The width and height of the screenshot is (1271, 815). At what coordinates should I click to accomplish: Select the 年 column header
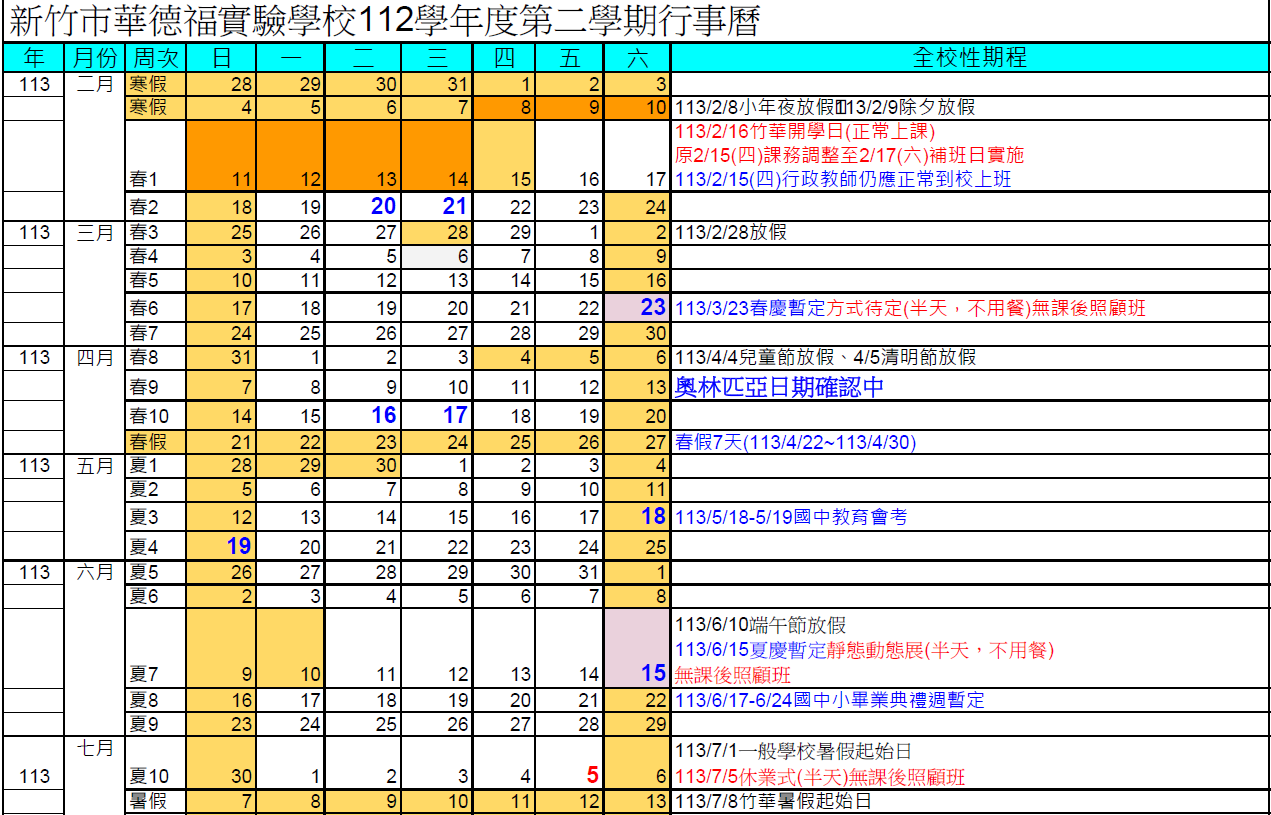click(x=34, y=58)
